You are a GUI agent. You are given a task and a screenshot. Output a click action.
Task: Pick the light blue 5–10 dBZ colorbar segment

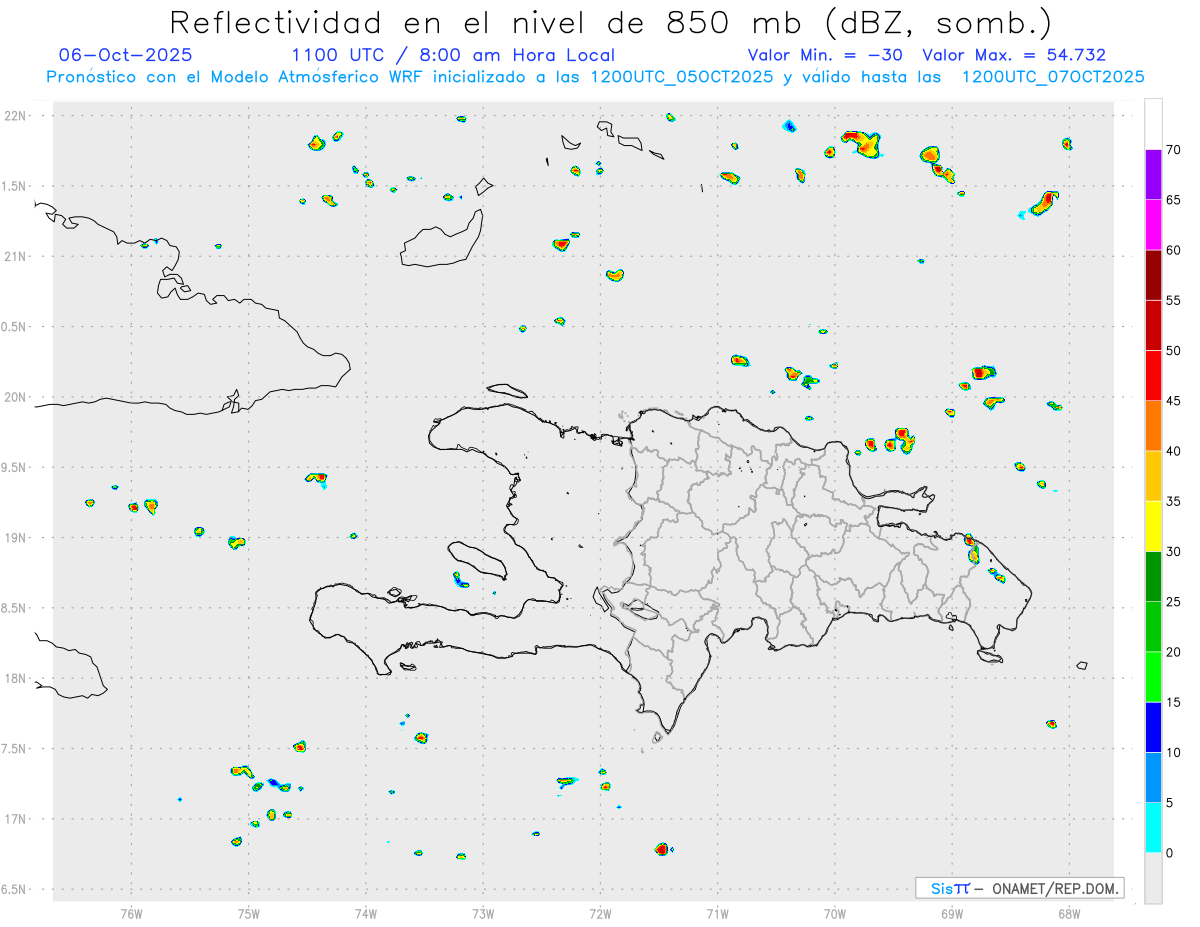(x=1153, y=778)
